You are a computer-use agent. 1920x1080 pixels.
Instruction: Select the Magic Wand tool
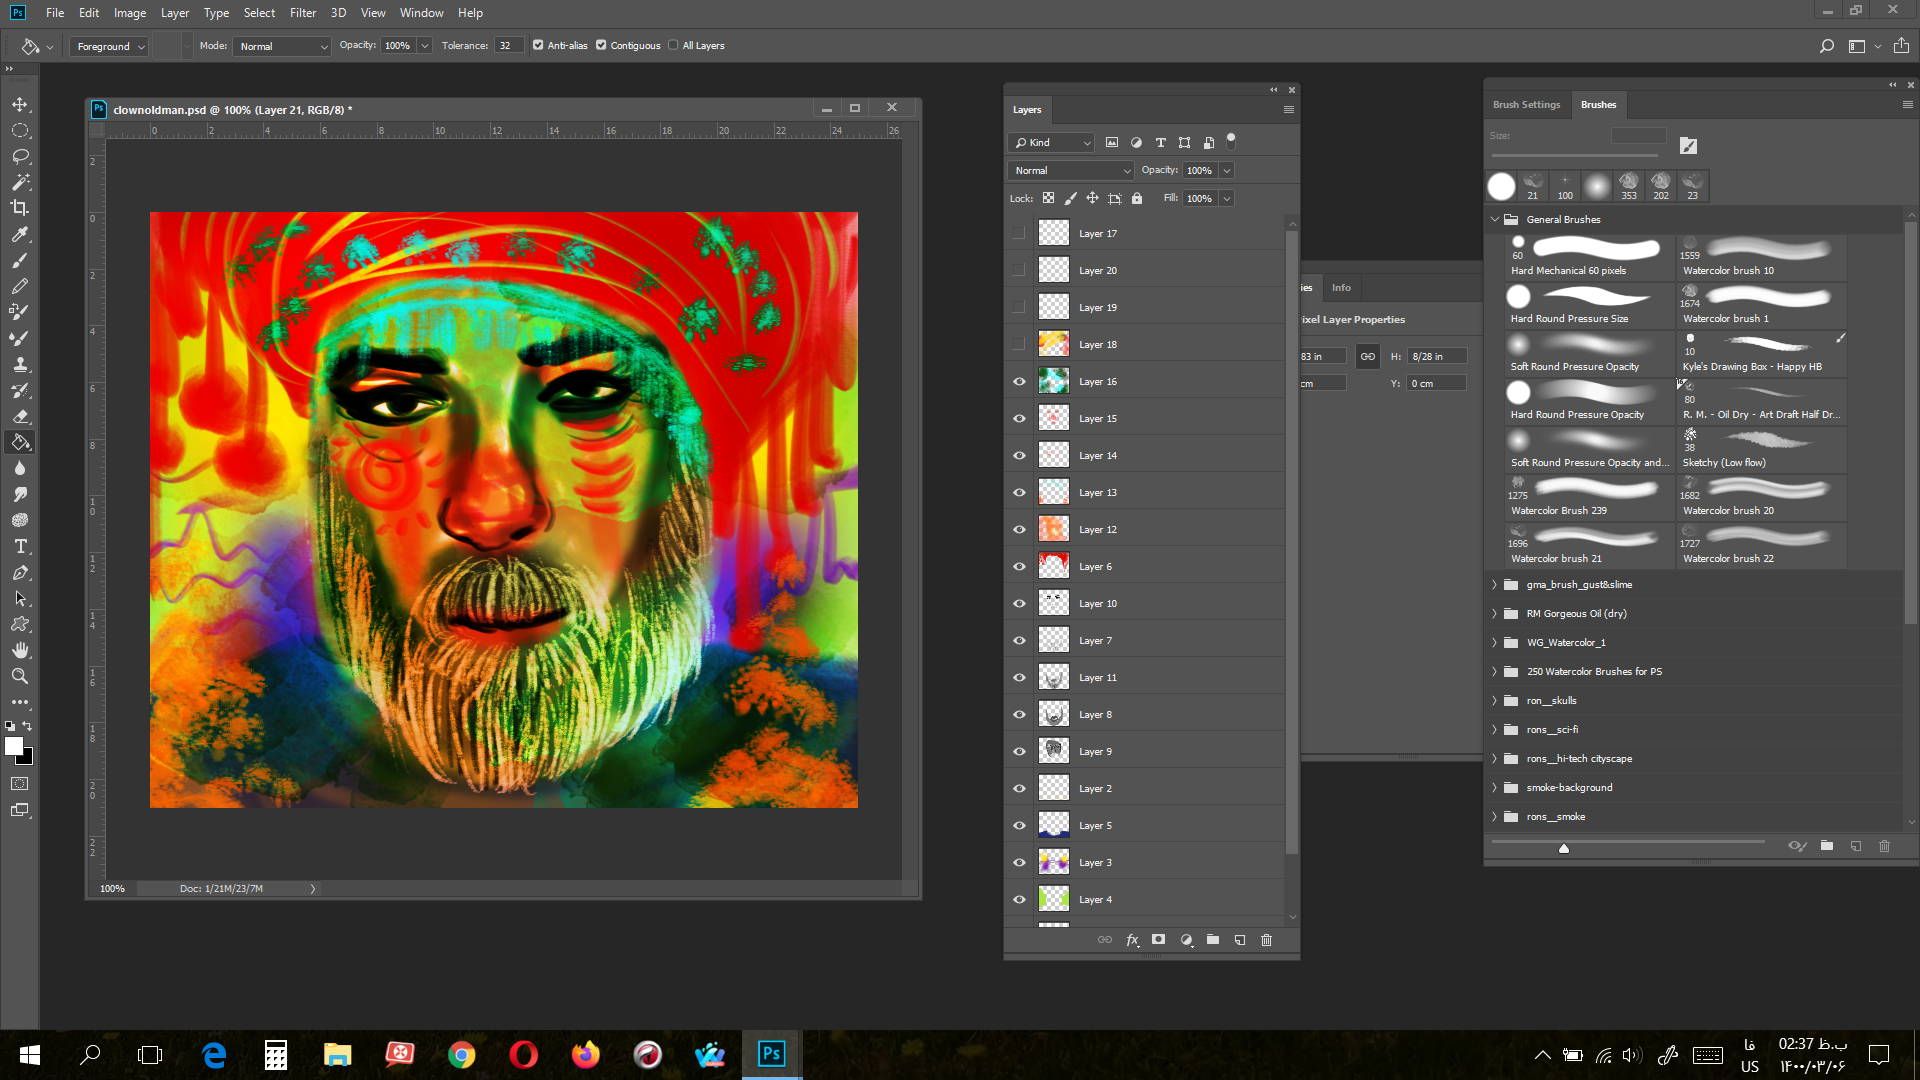(20, 182)
